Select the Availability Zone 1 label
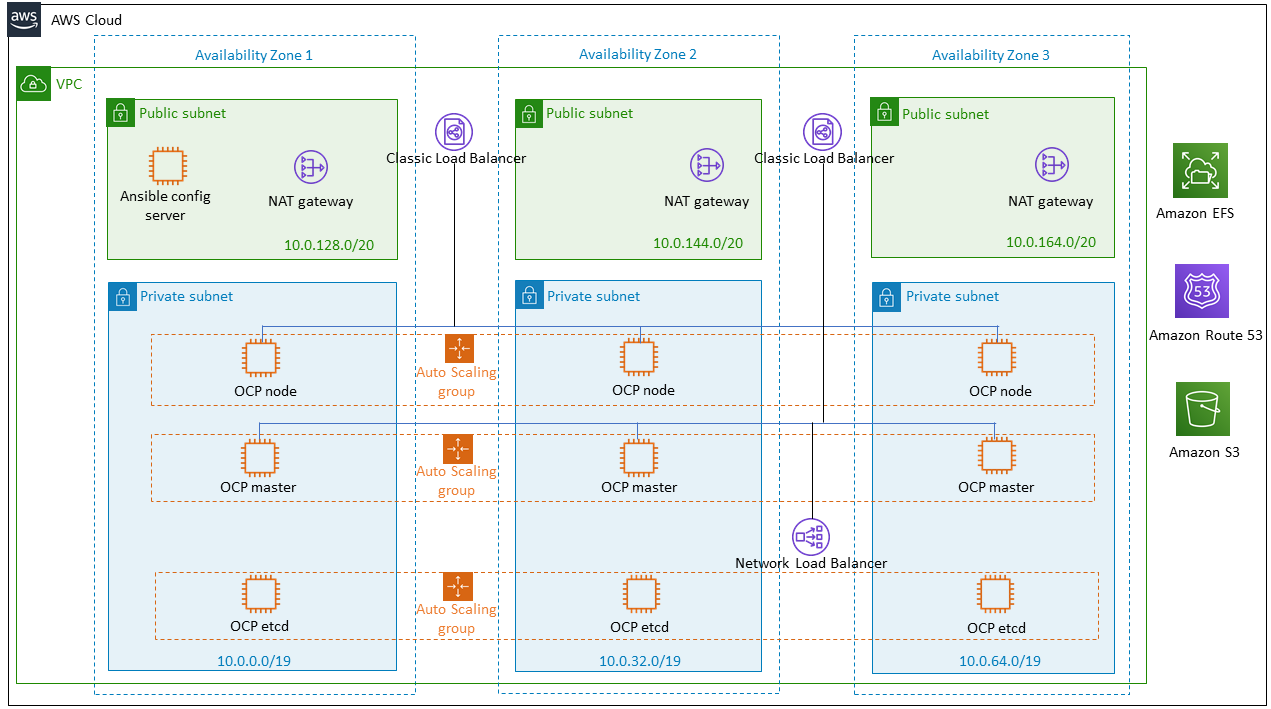The height and width of the screenshot is (709, 1271). pyautogui.click(x=254, y=55)
